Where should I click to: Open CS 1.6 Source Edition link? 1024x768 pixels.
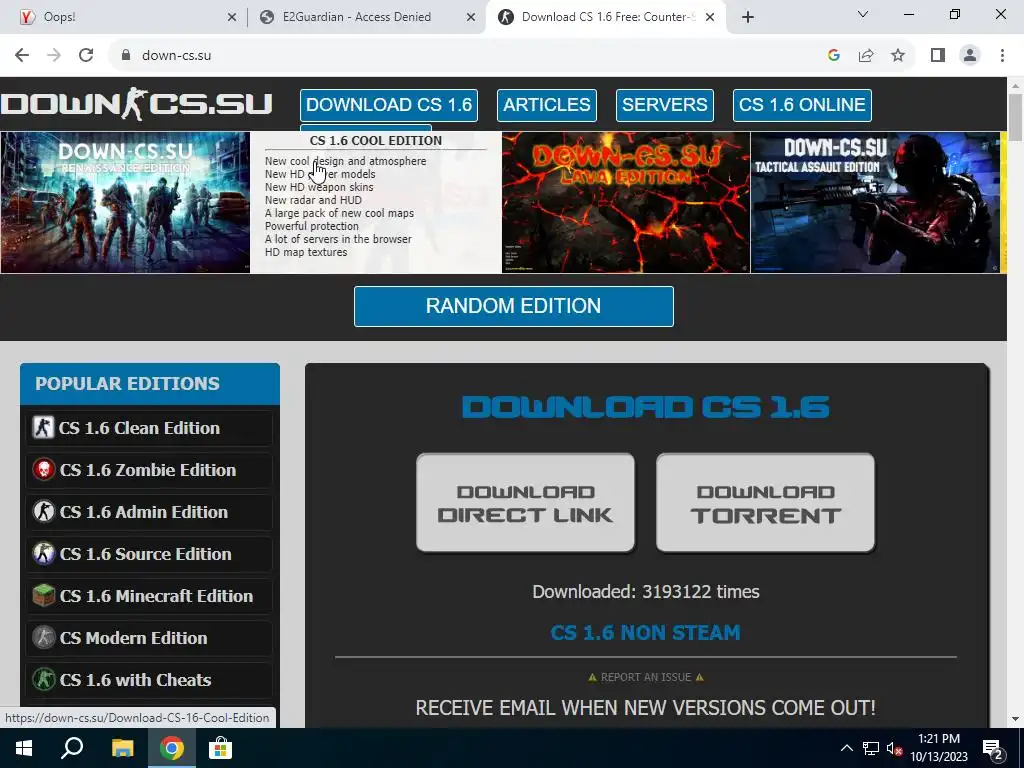tap(150, 554)
